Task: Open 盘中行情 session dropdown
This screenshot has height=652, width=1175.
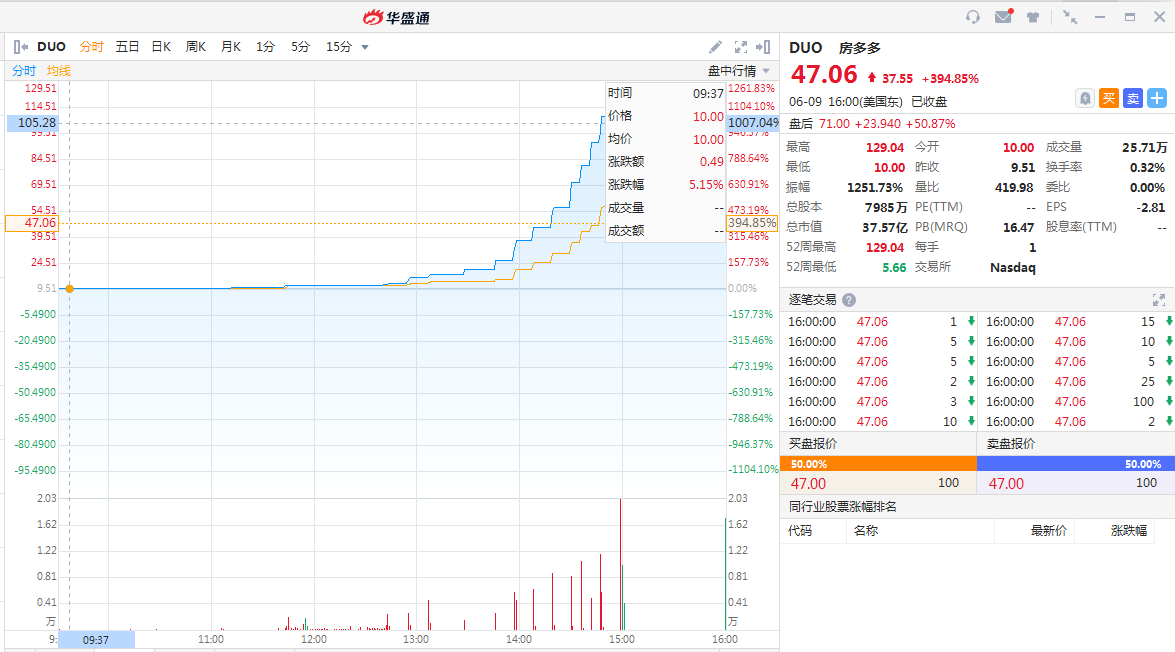Action: (x=739, y=70)
